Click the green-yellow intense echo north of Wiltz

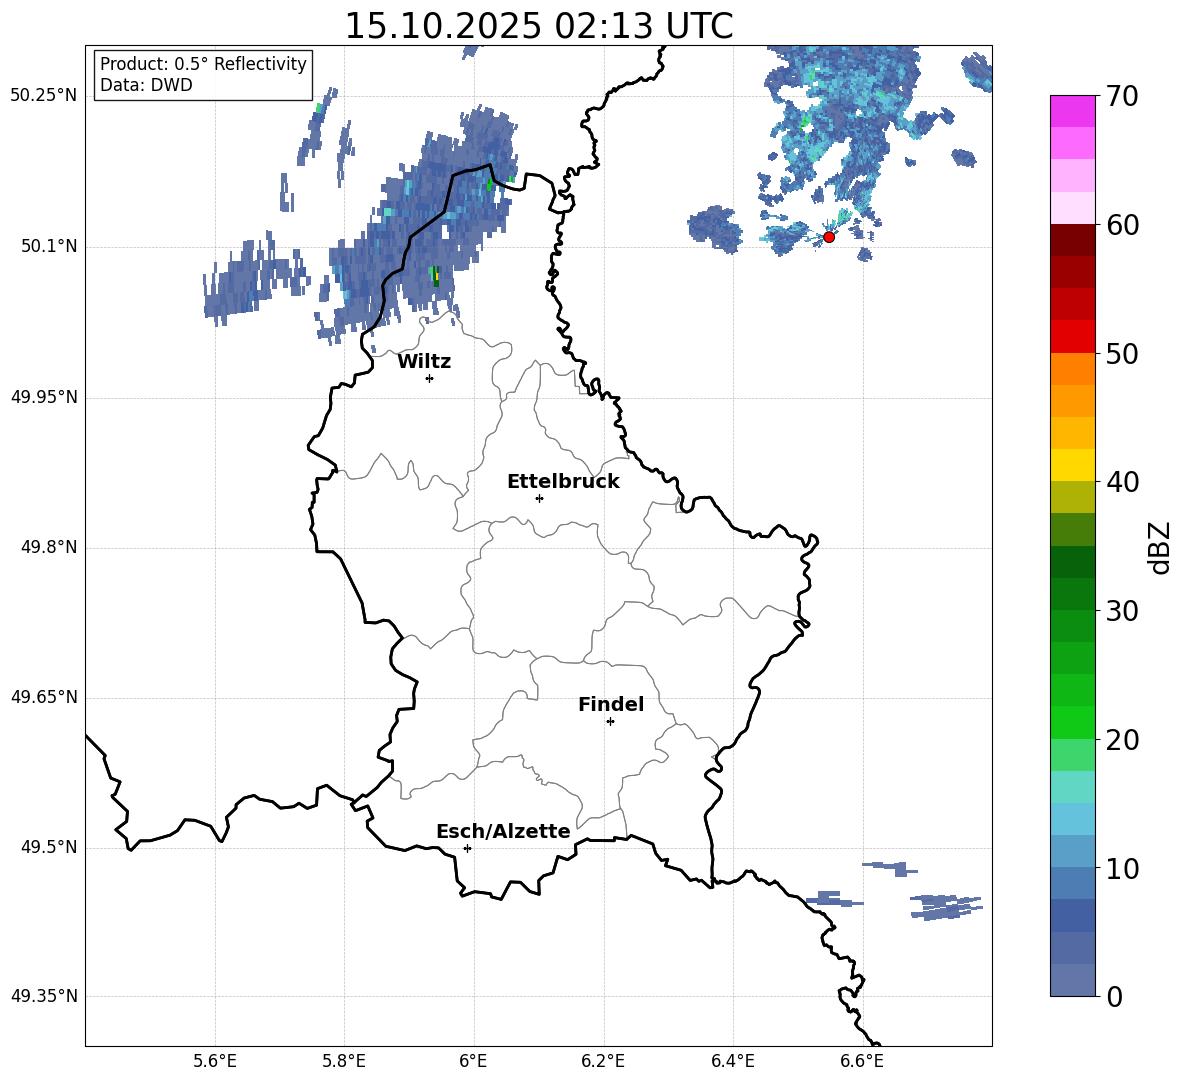coord(435,276)
